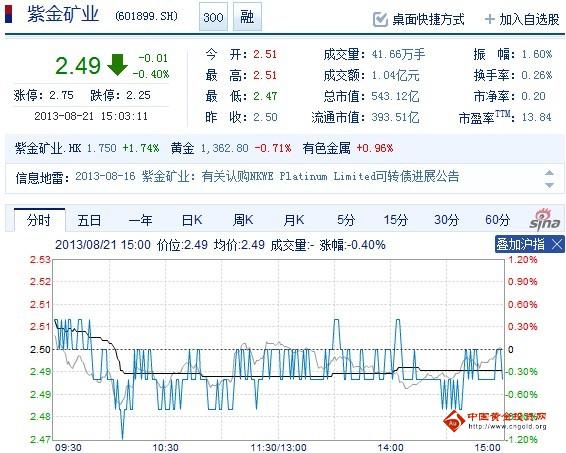Switch to 一年 chart tab

pyautogui.click(x=140, y=220)
